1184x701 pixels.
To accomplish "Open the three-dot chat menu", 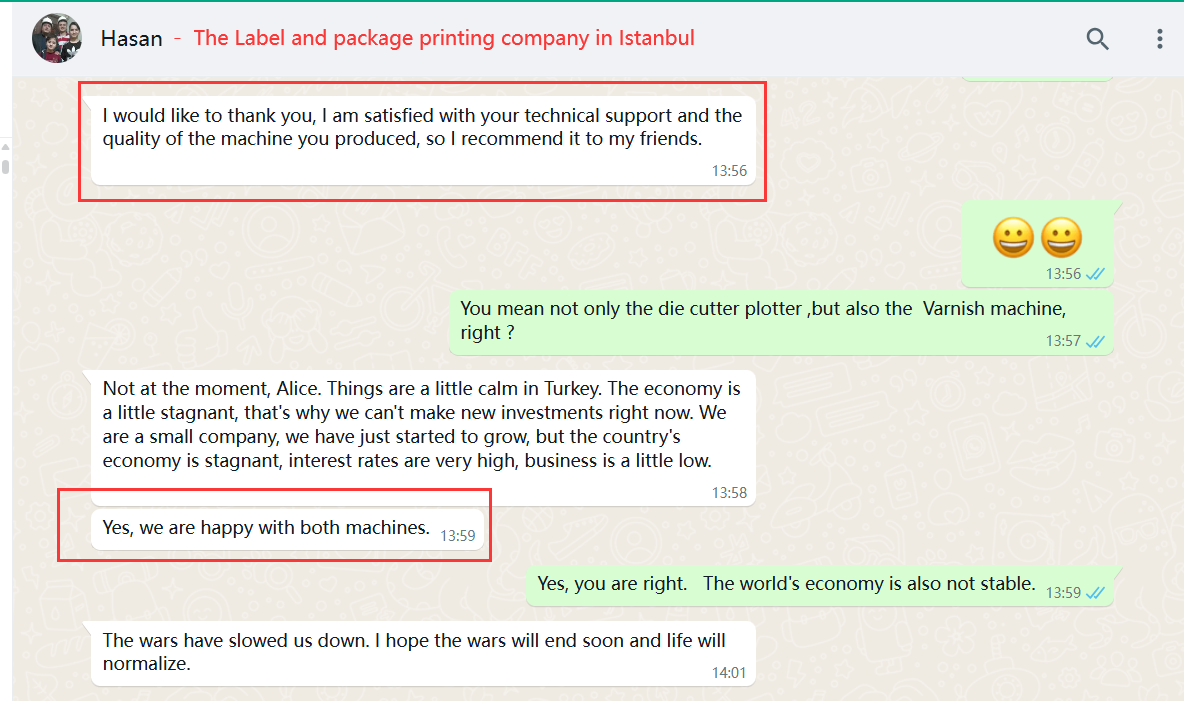I will click(x=1159, y=39).
